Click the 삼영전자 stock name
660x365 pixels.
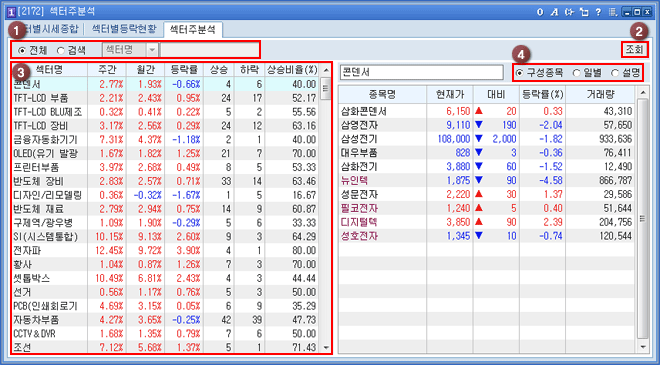(359, 125)
